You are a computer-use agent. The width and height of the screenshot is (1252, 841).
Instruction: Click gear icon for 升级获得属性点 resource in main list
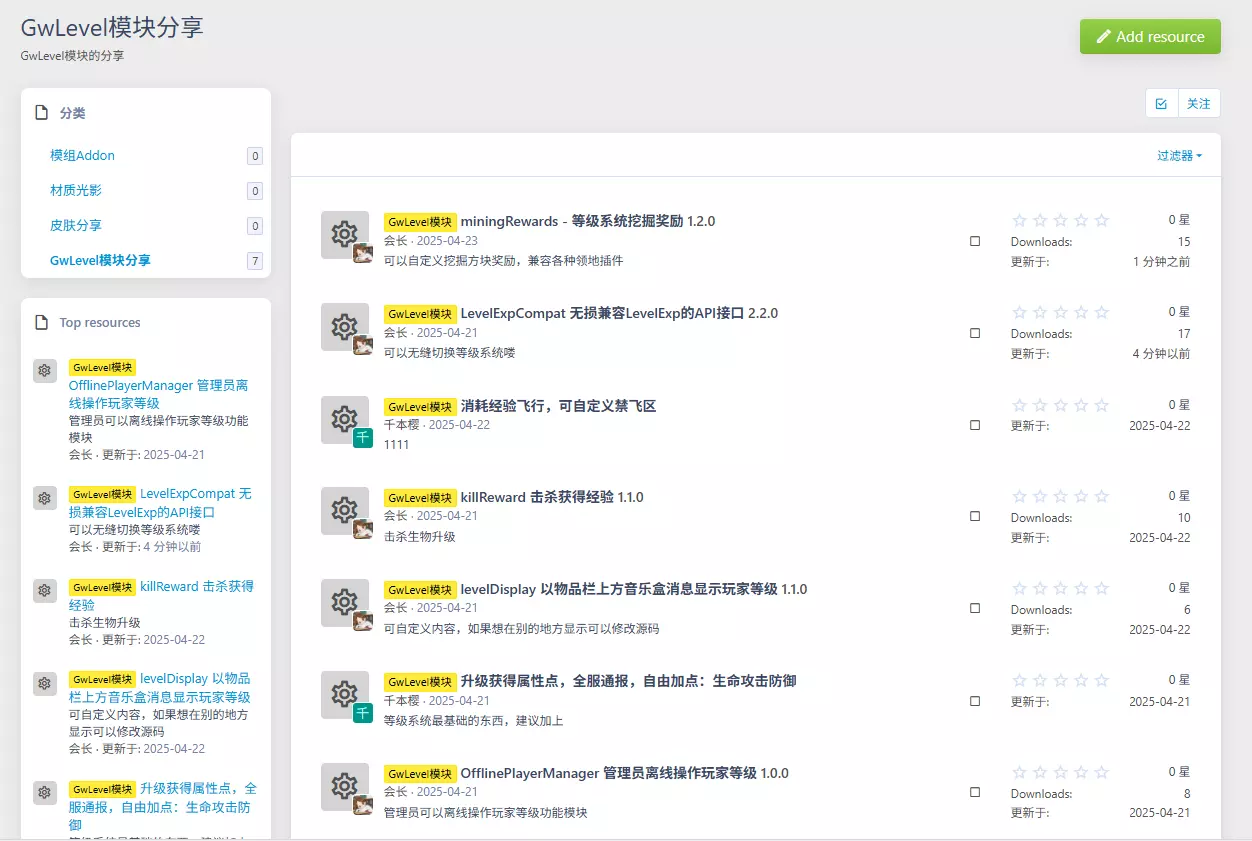344,694
